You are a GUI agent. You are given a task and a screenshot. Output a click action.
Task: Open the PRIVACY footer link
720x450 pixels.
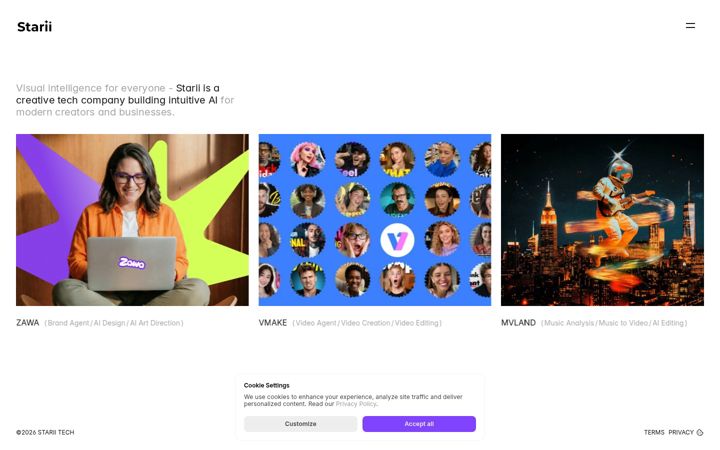point(681,432)
